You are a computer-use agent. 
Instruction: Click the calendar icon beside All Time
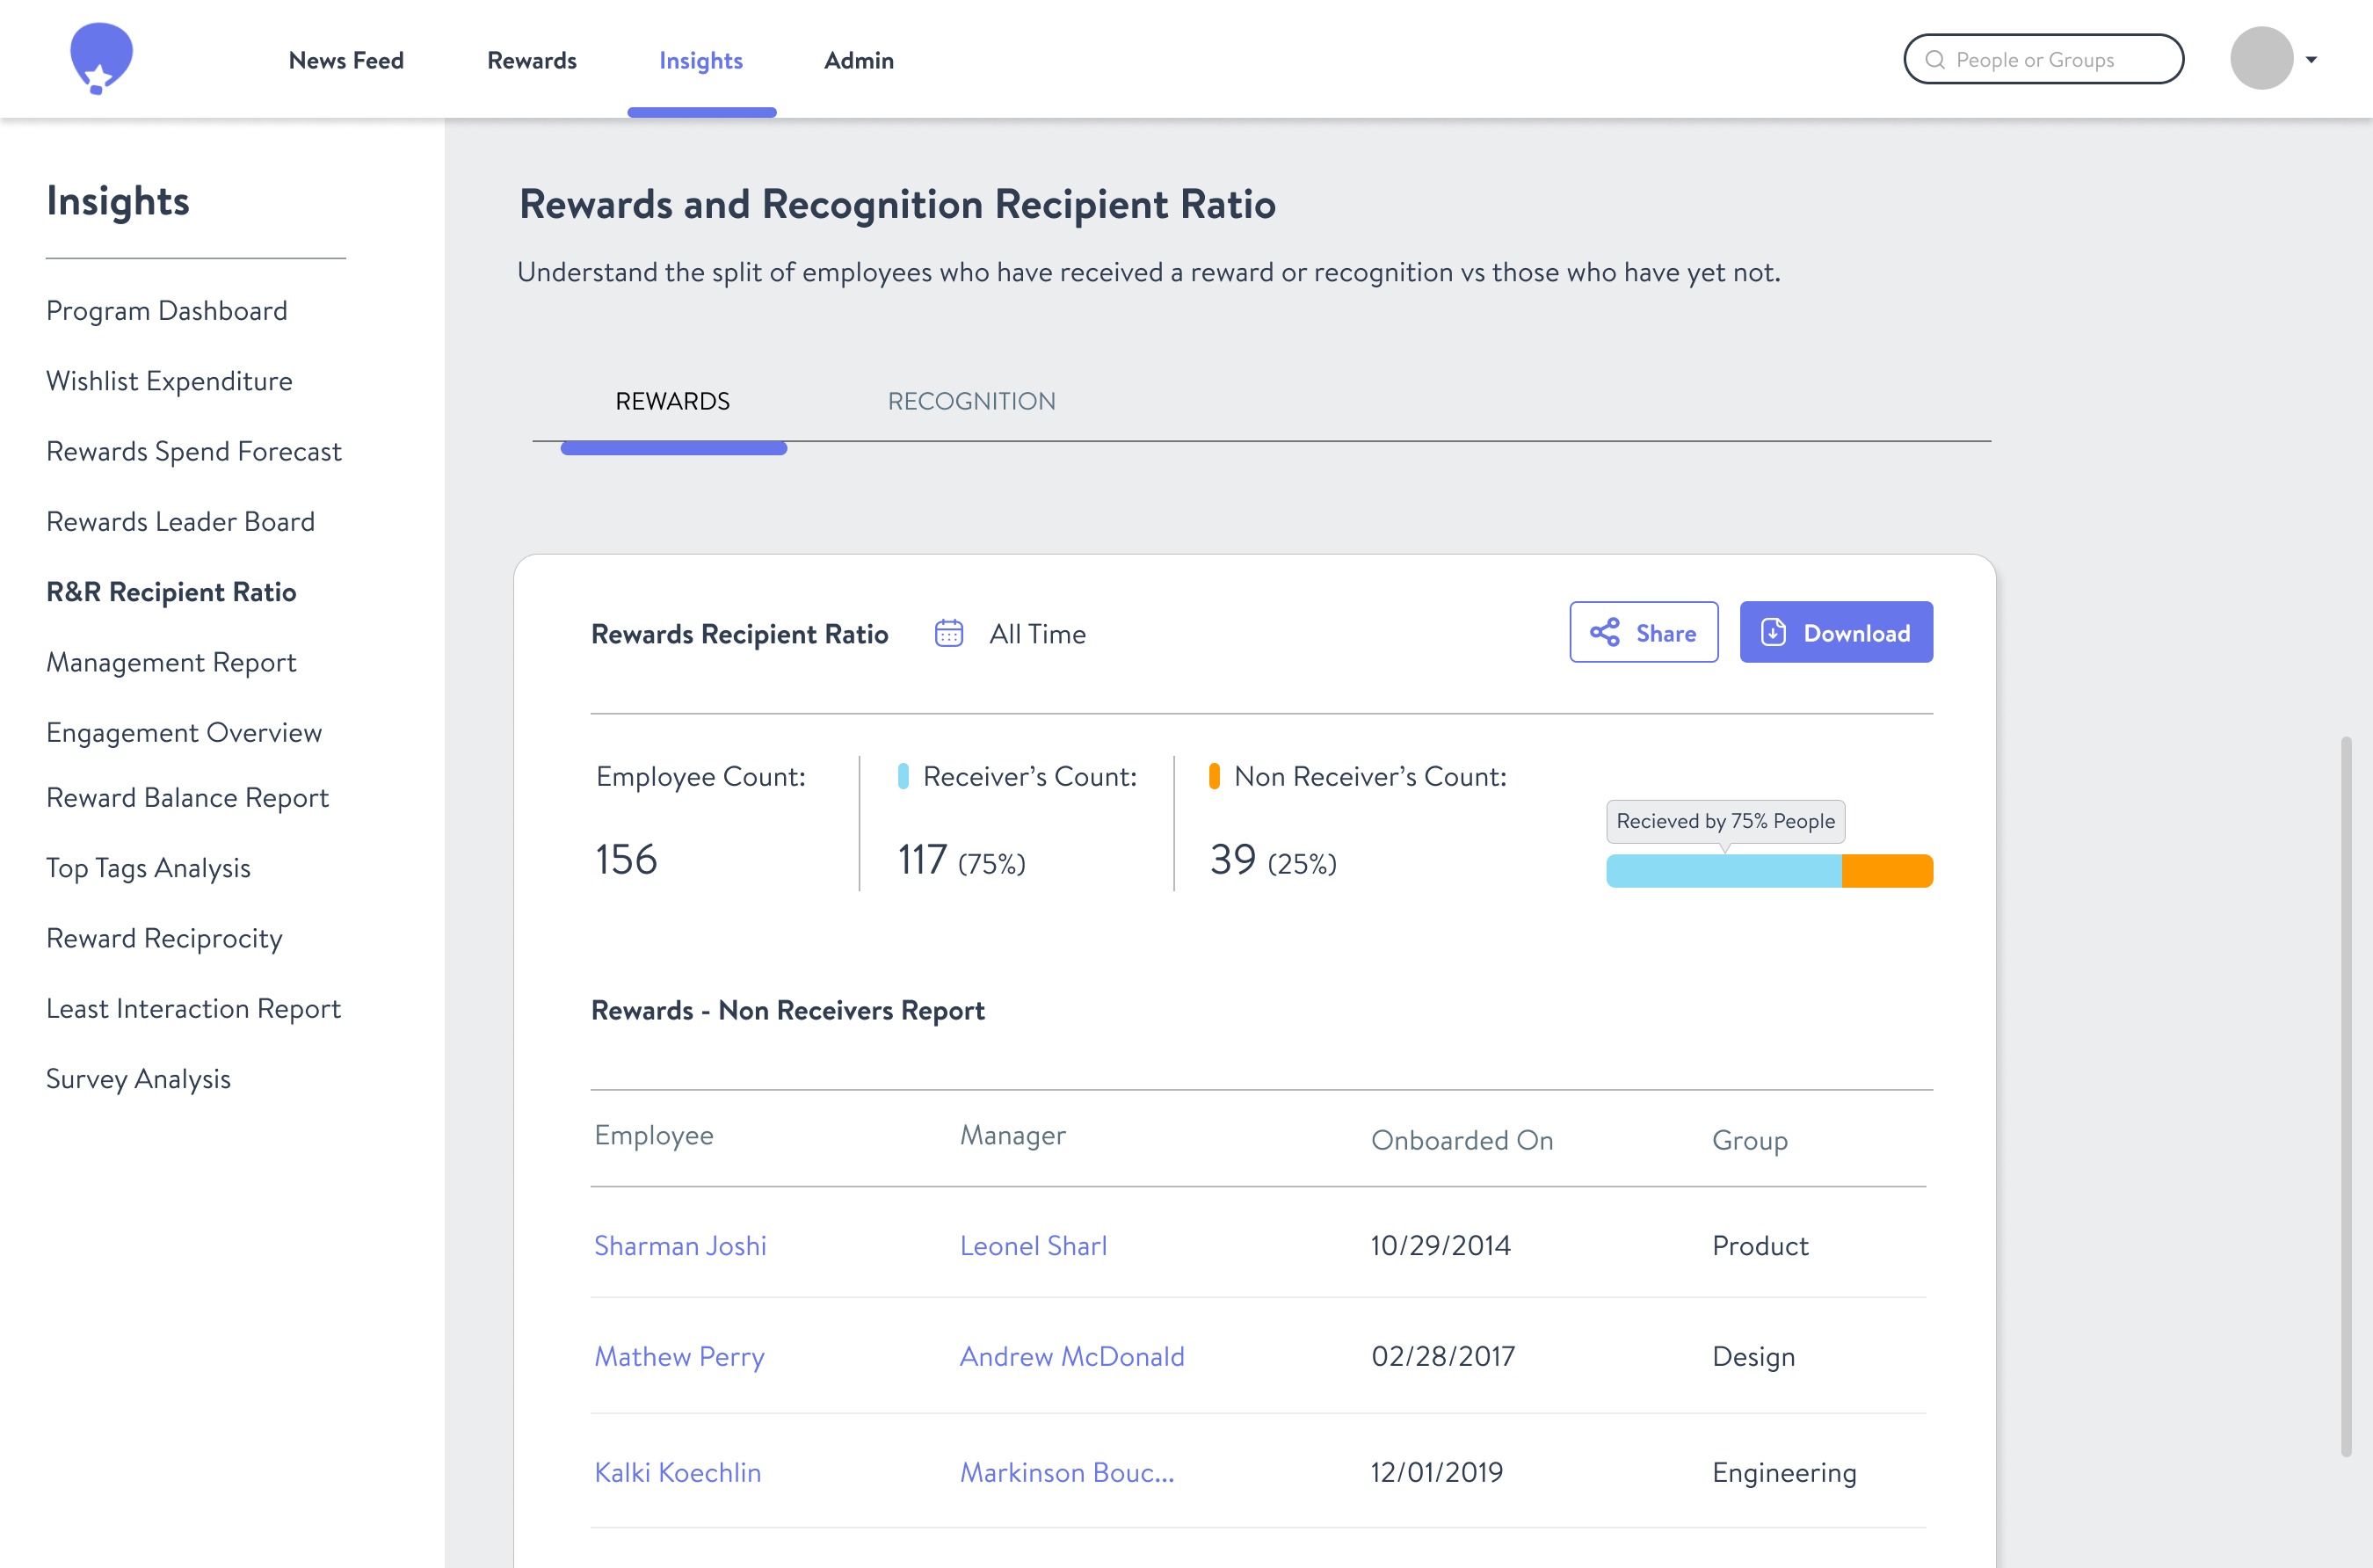pos(948,634)
